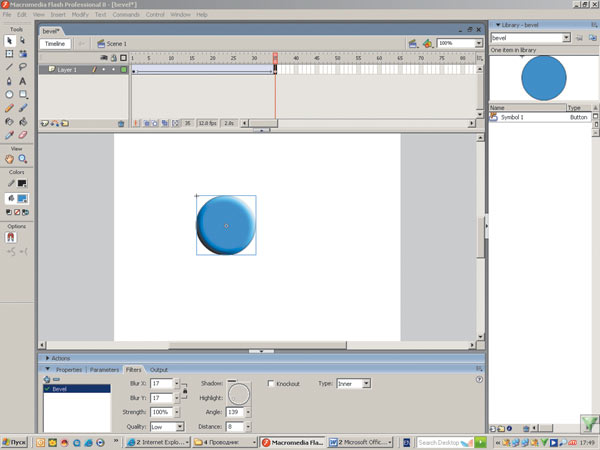Click the Timeline button
Screen dimensions: 600x450
pyautogui.click(x=55, y=44)
